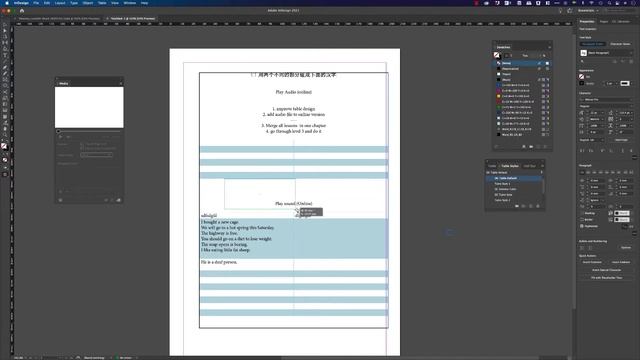This screenshot has height=360, width=640.
Task: Click the Align Left paragraph icon
Action: [x=582, y=172]
